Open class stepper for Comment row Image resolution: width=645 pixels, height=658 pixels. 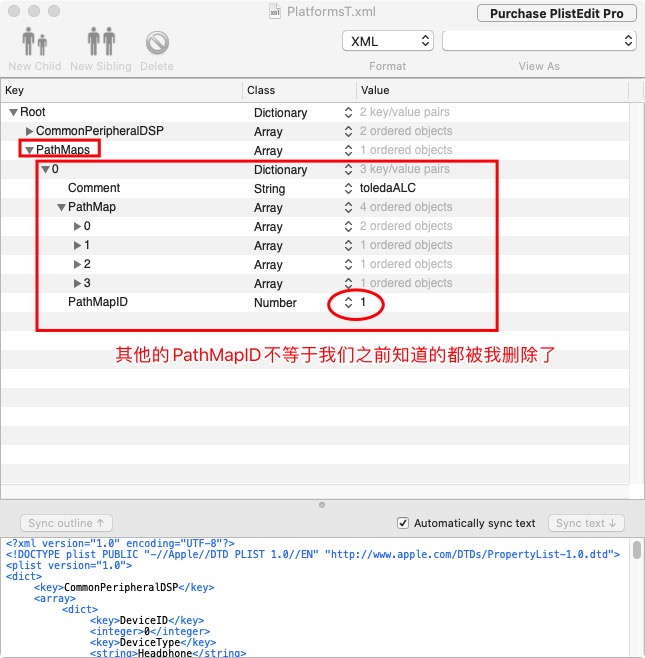pyautogui.click(x=348, y=188)
